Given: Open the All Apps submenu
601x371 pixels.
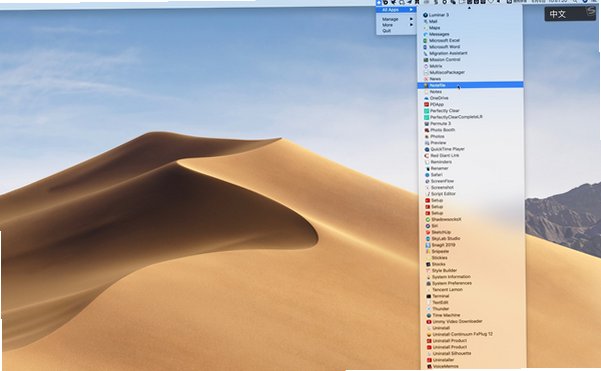Looking at the screenshot, I should pos(396,10).
